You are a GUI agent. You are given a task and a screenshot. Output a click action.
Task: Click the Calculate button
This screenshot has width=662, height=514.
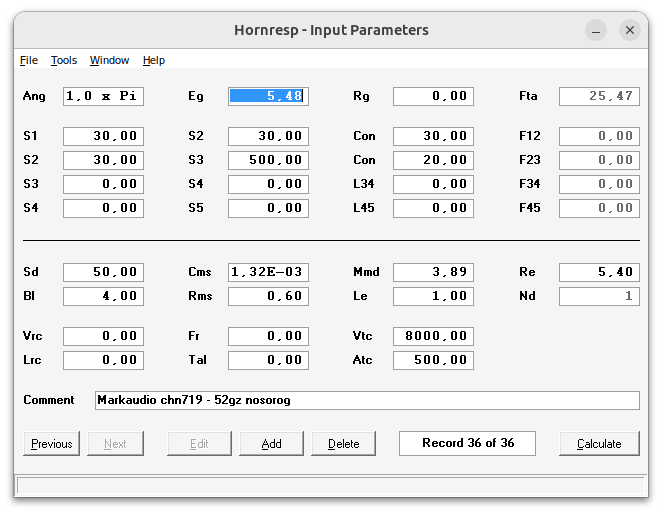[599, 443]
